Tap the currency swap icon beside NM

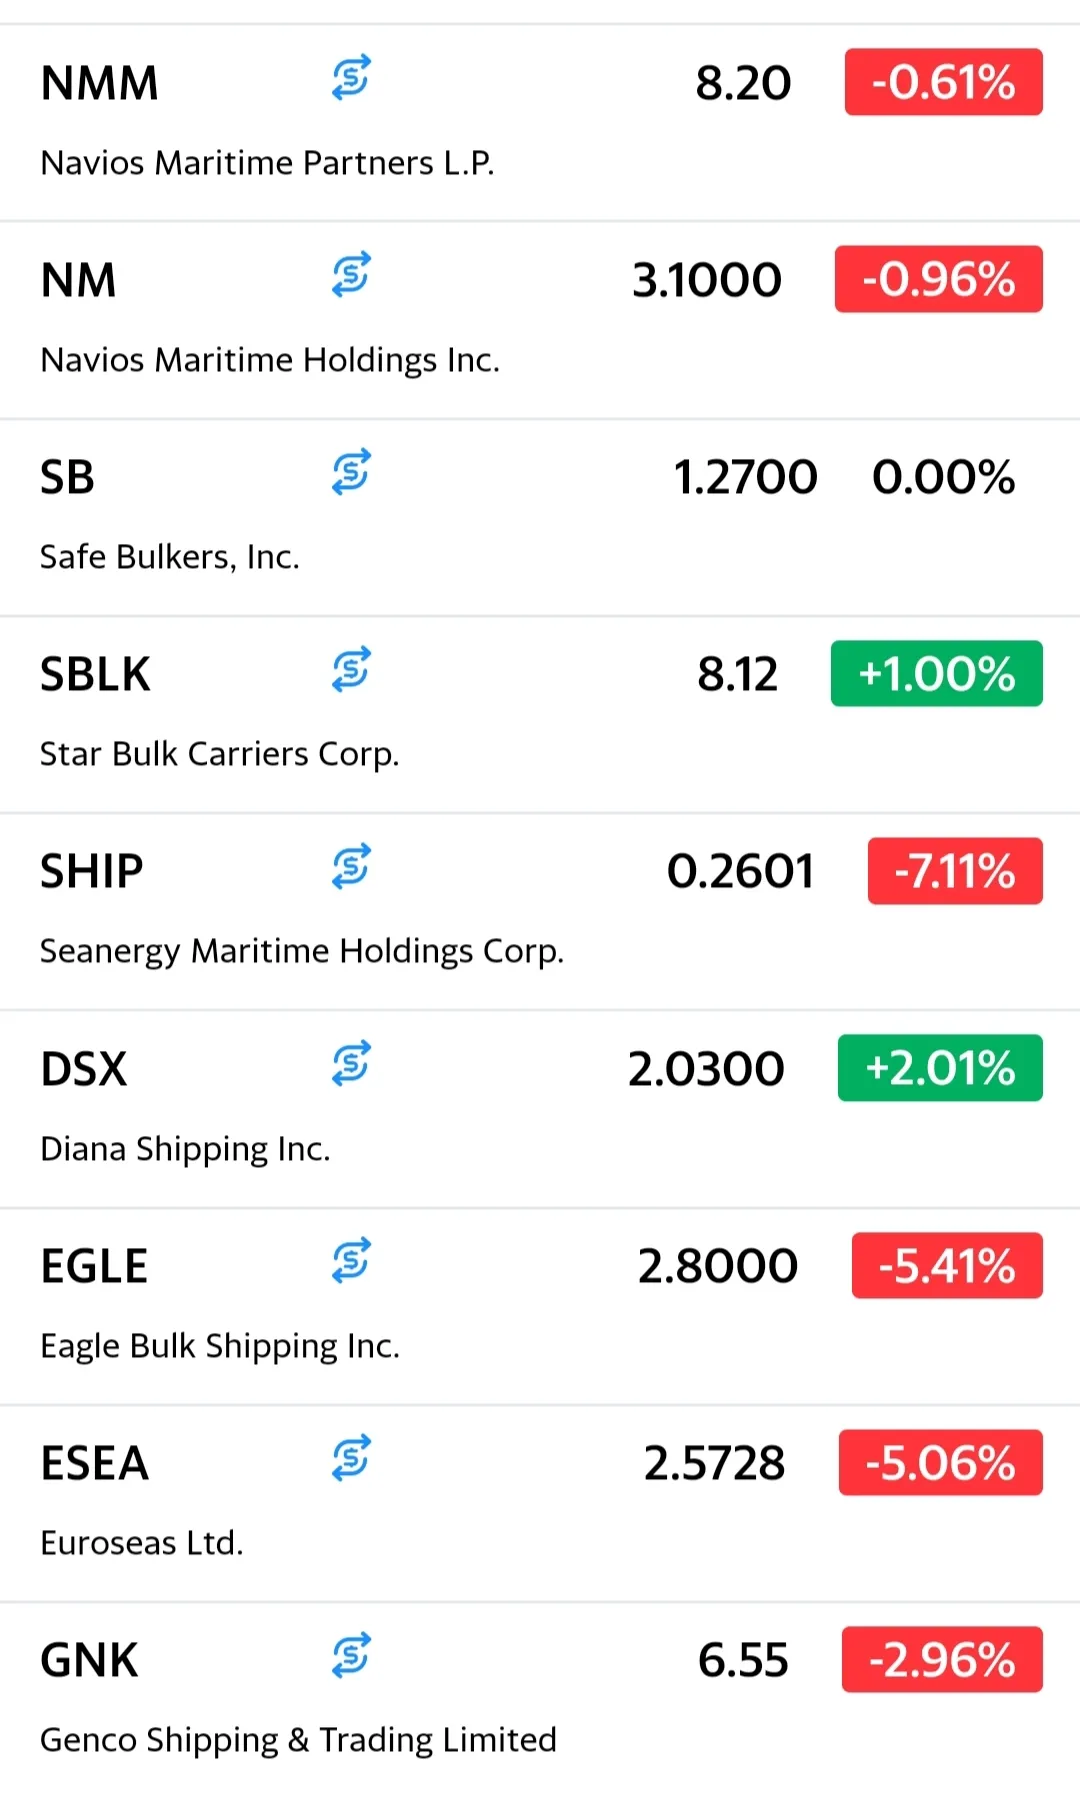tap(351, 275)
